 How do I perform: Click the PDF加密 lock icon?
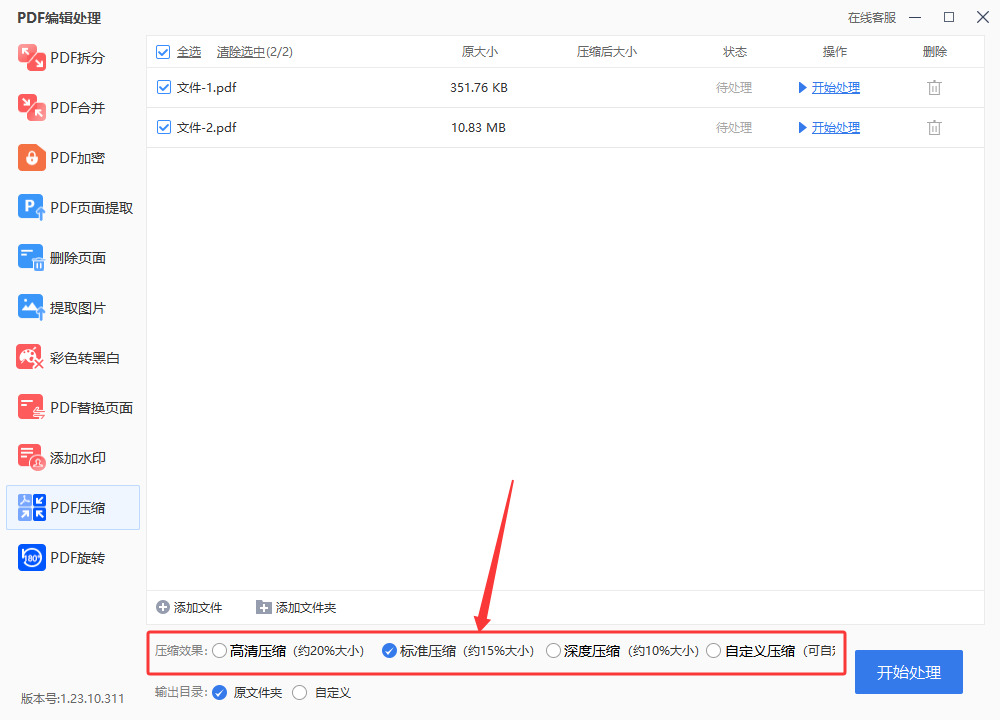click(x=31, y=158)
